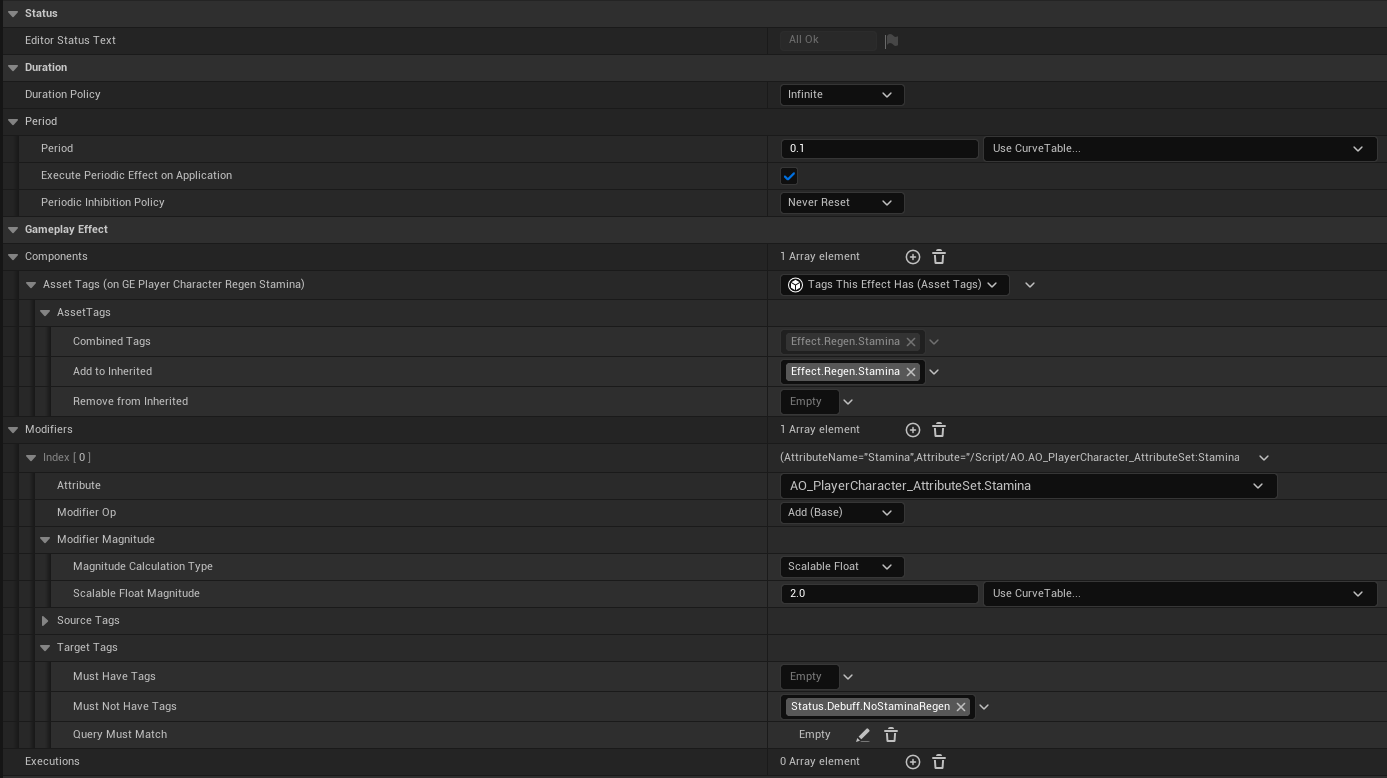Open Attribute dropdown AO_PlayerCharacter_AttributeSet.Stamina

tap(1028, 486)
